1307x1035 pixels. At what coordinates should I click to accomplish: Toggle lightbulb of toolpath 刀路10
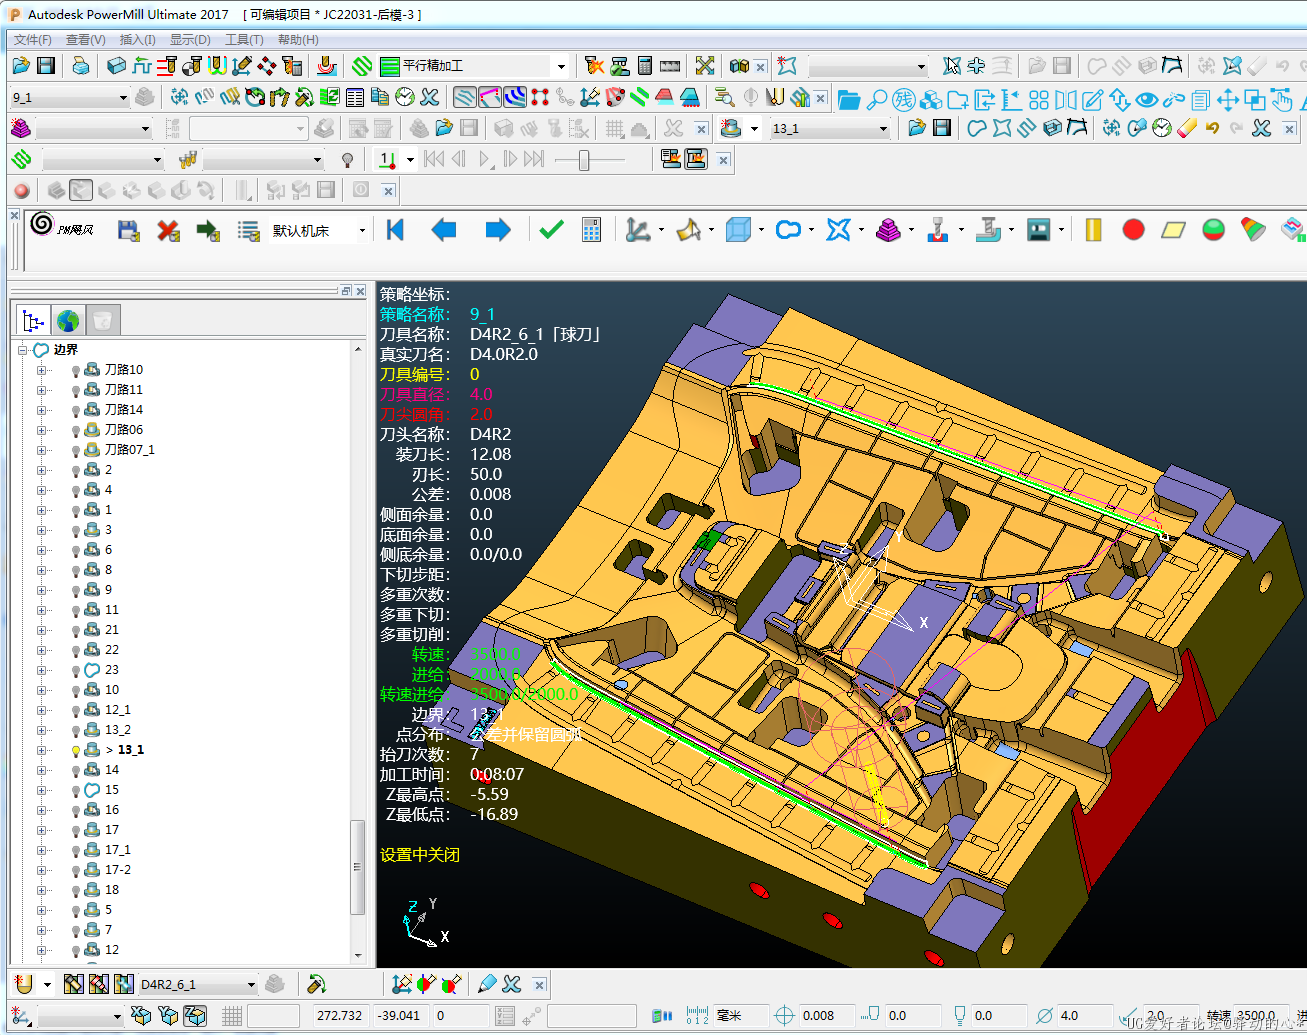click(x=75, y=370)
